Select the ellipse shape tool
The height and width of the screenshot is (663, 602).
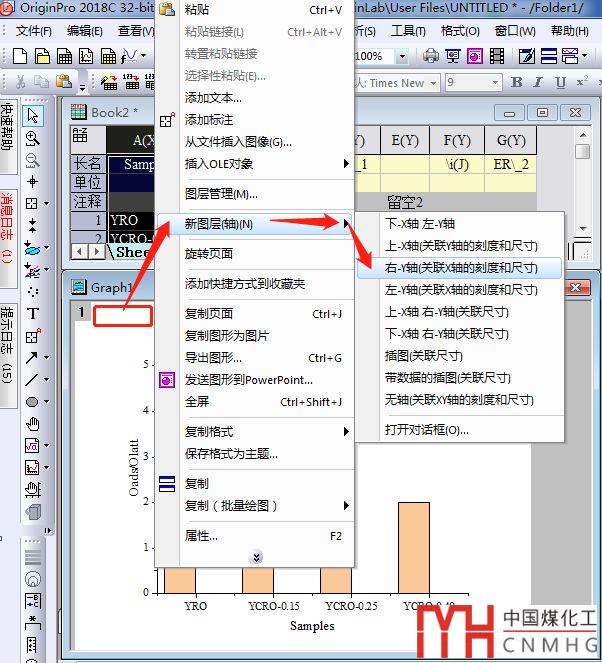32,402
